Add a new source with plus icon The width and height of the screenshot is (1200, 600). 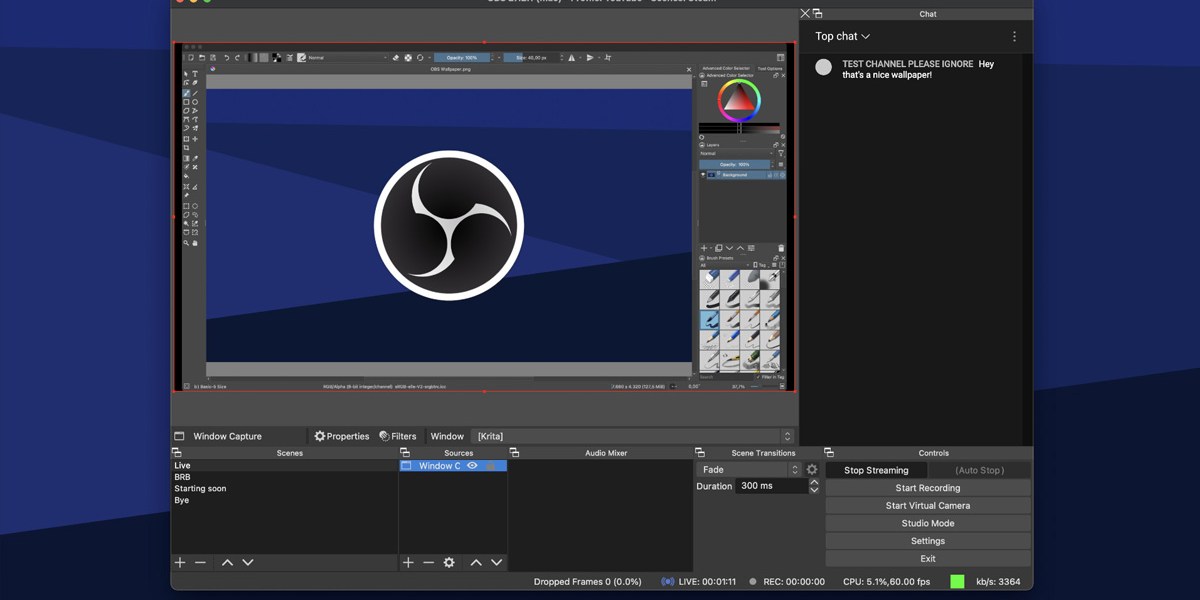(408, 563)
